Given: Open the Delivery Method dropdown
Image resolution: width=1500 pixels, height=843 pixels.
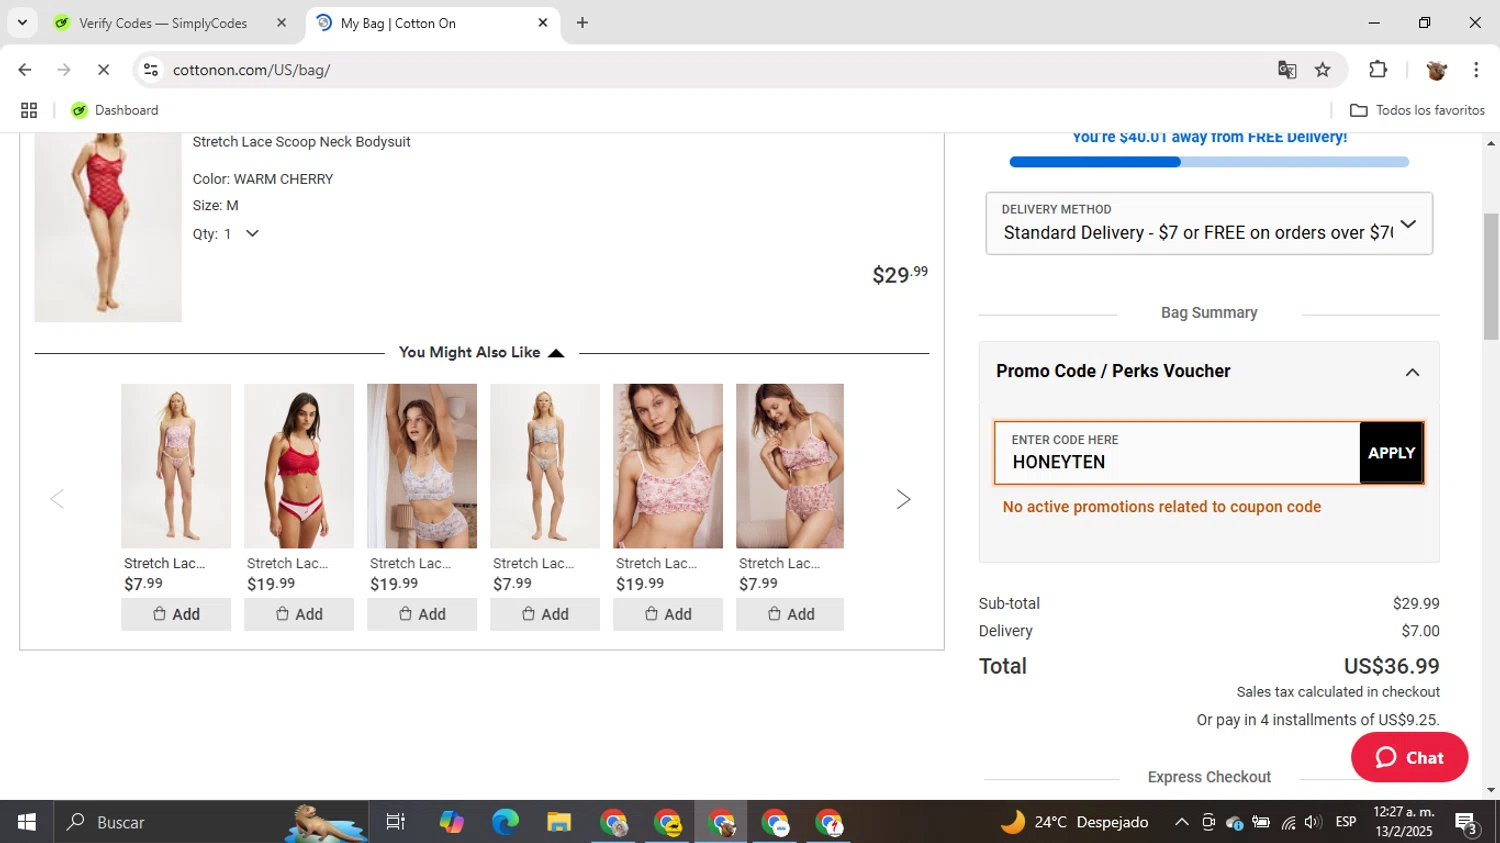Looking at the screenshot, I should click(x=1209, y=223).
